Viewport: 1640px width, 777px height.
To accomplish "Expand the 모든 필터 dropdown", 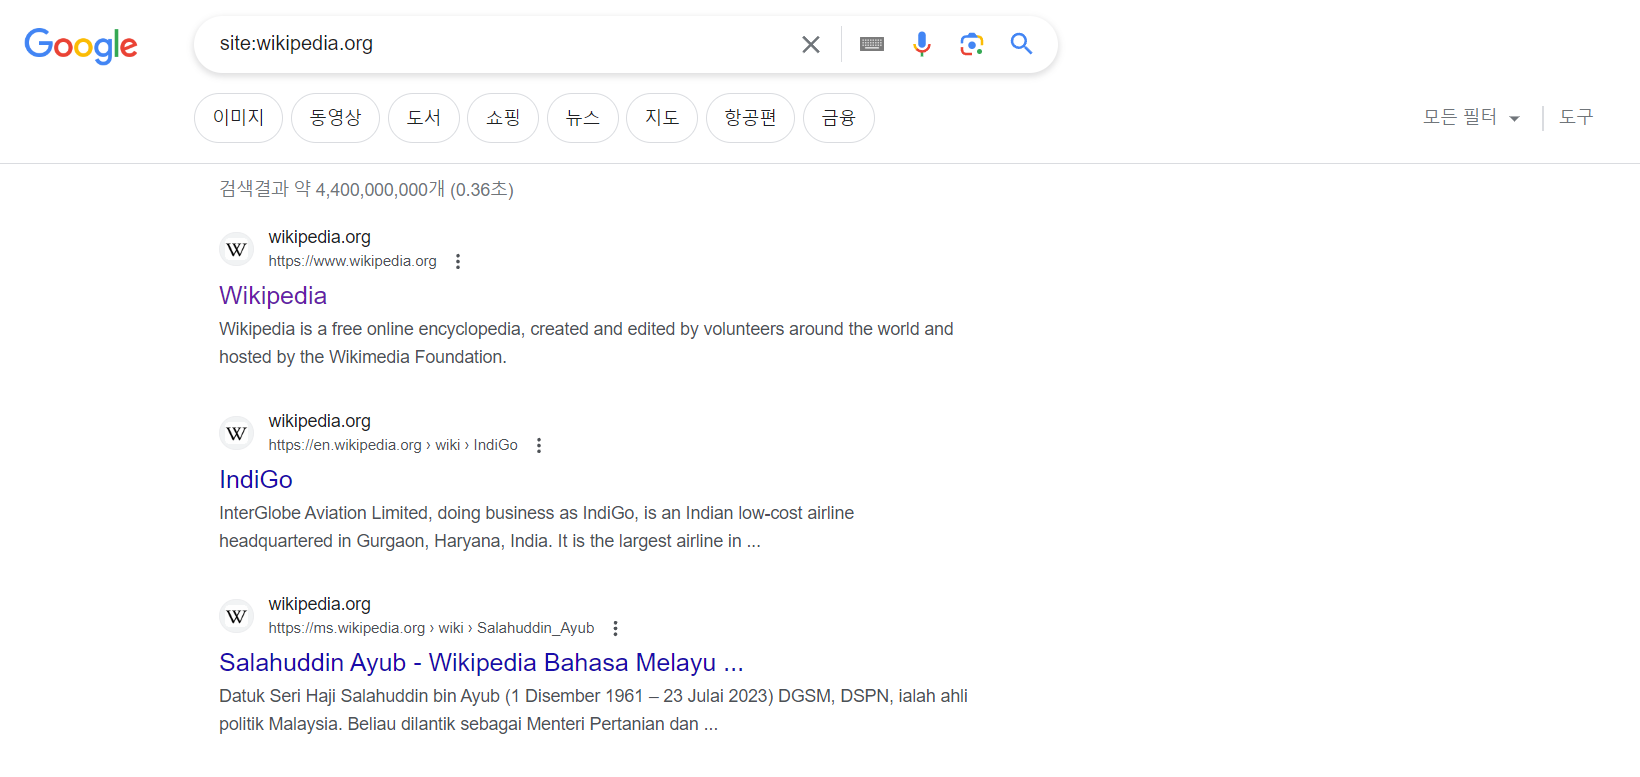I will coord(1471,117).
